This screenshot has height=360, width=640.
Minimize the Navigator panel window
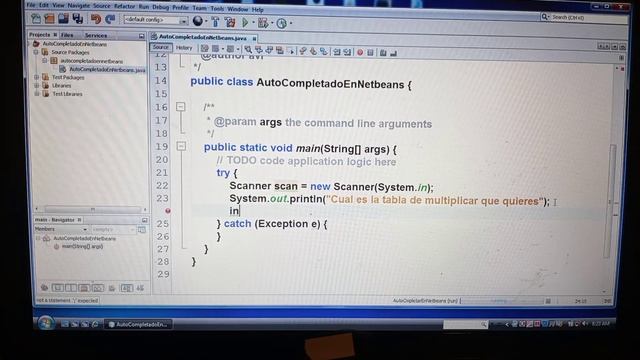[144, 220]
